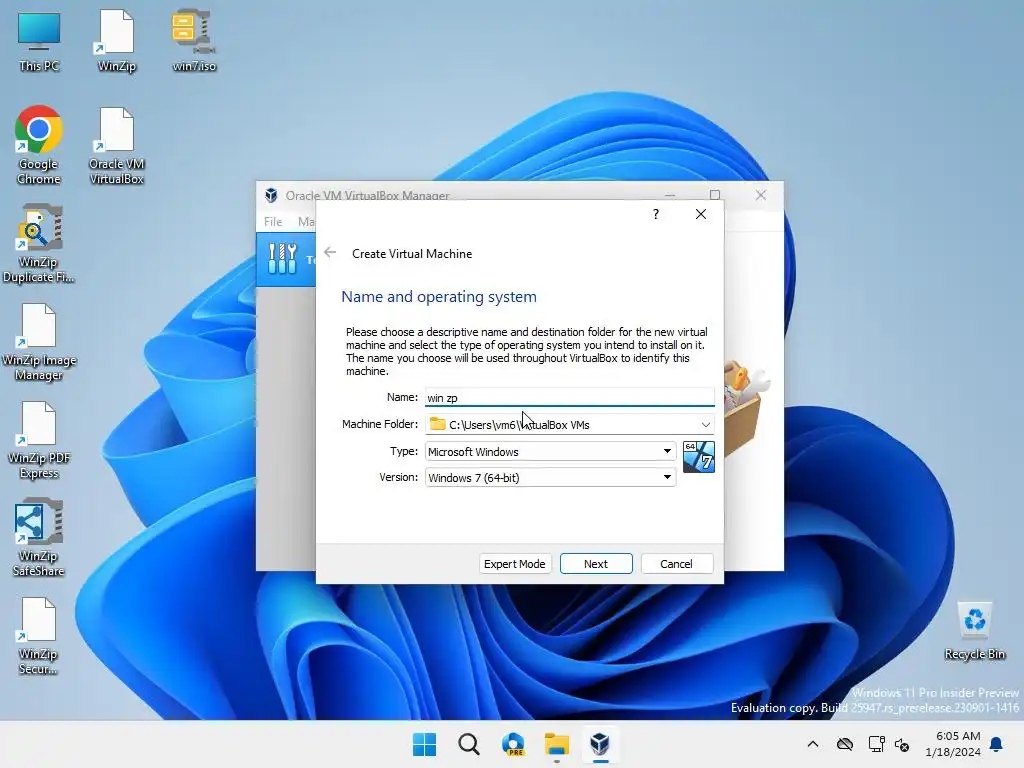Click the network status tray icon
Image resolution: width=1024 pixels, height=768 pixels.
pos(876,744)
